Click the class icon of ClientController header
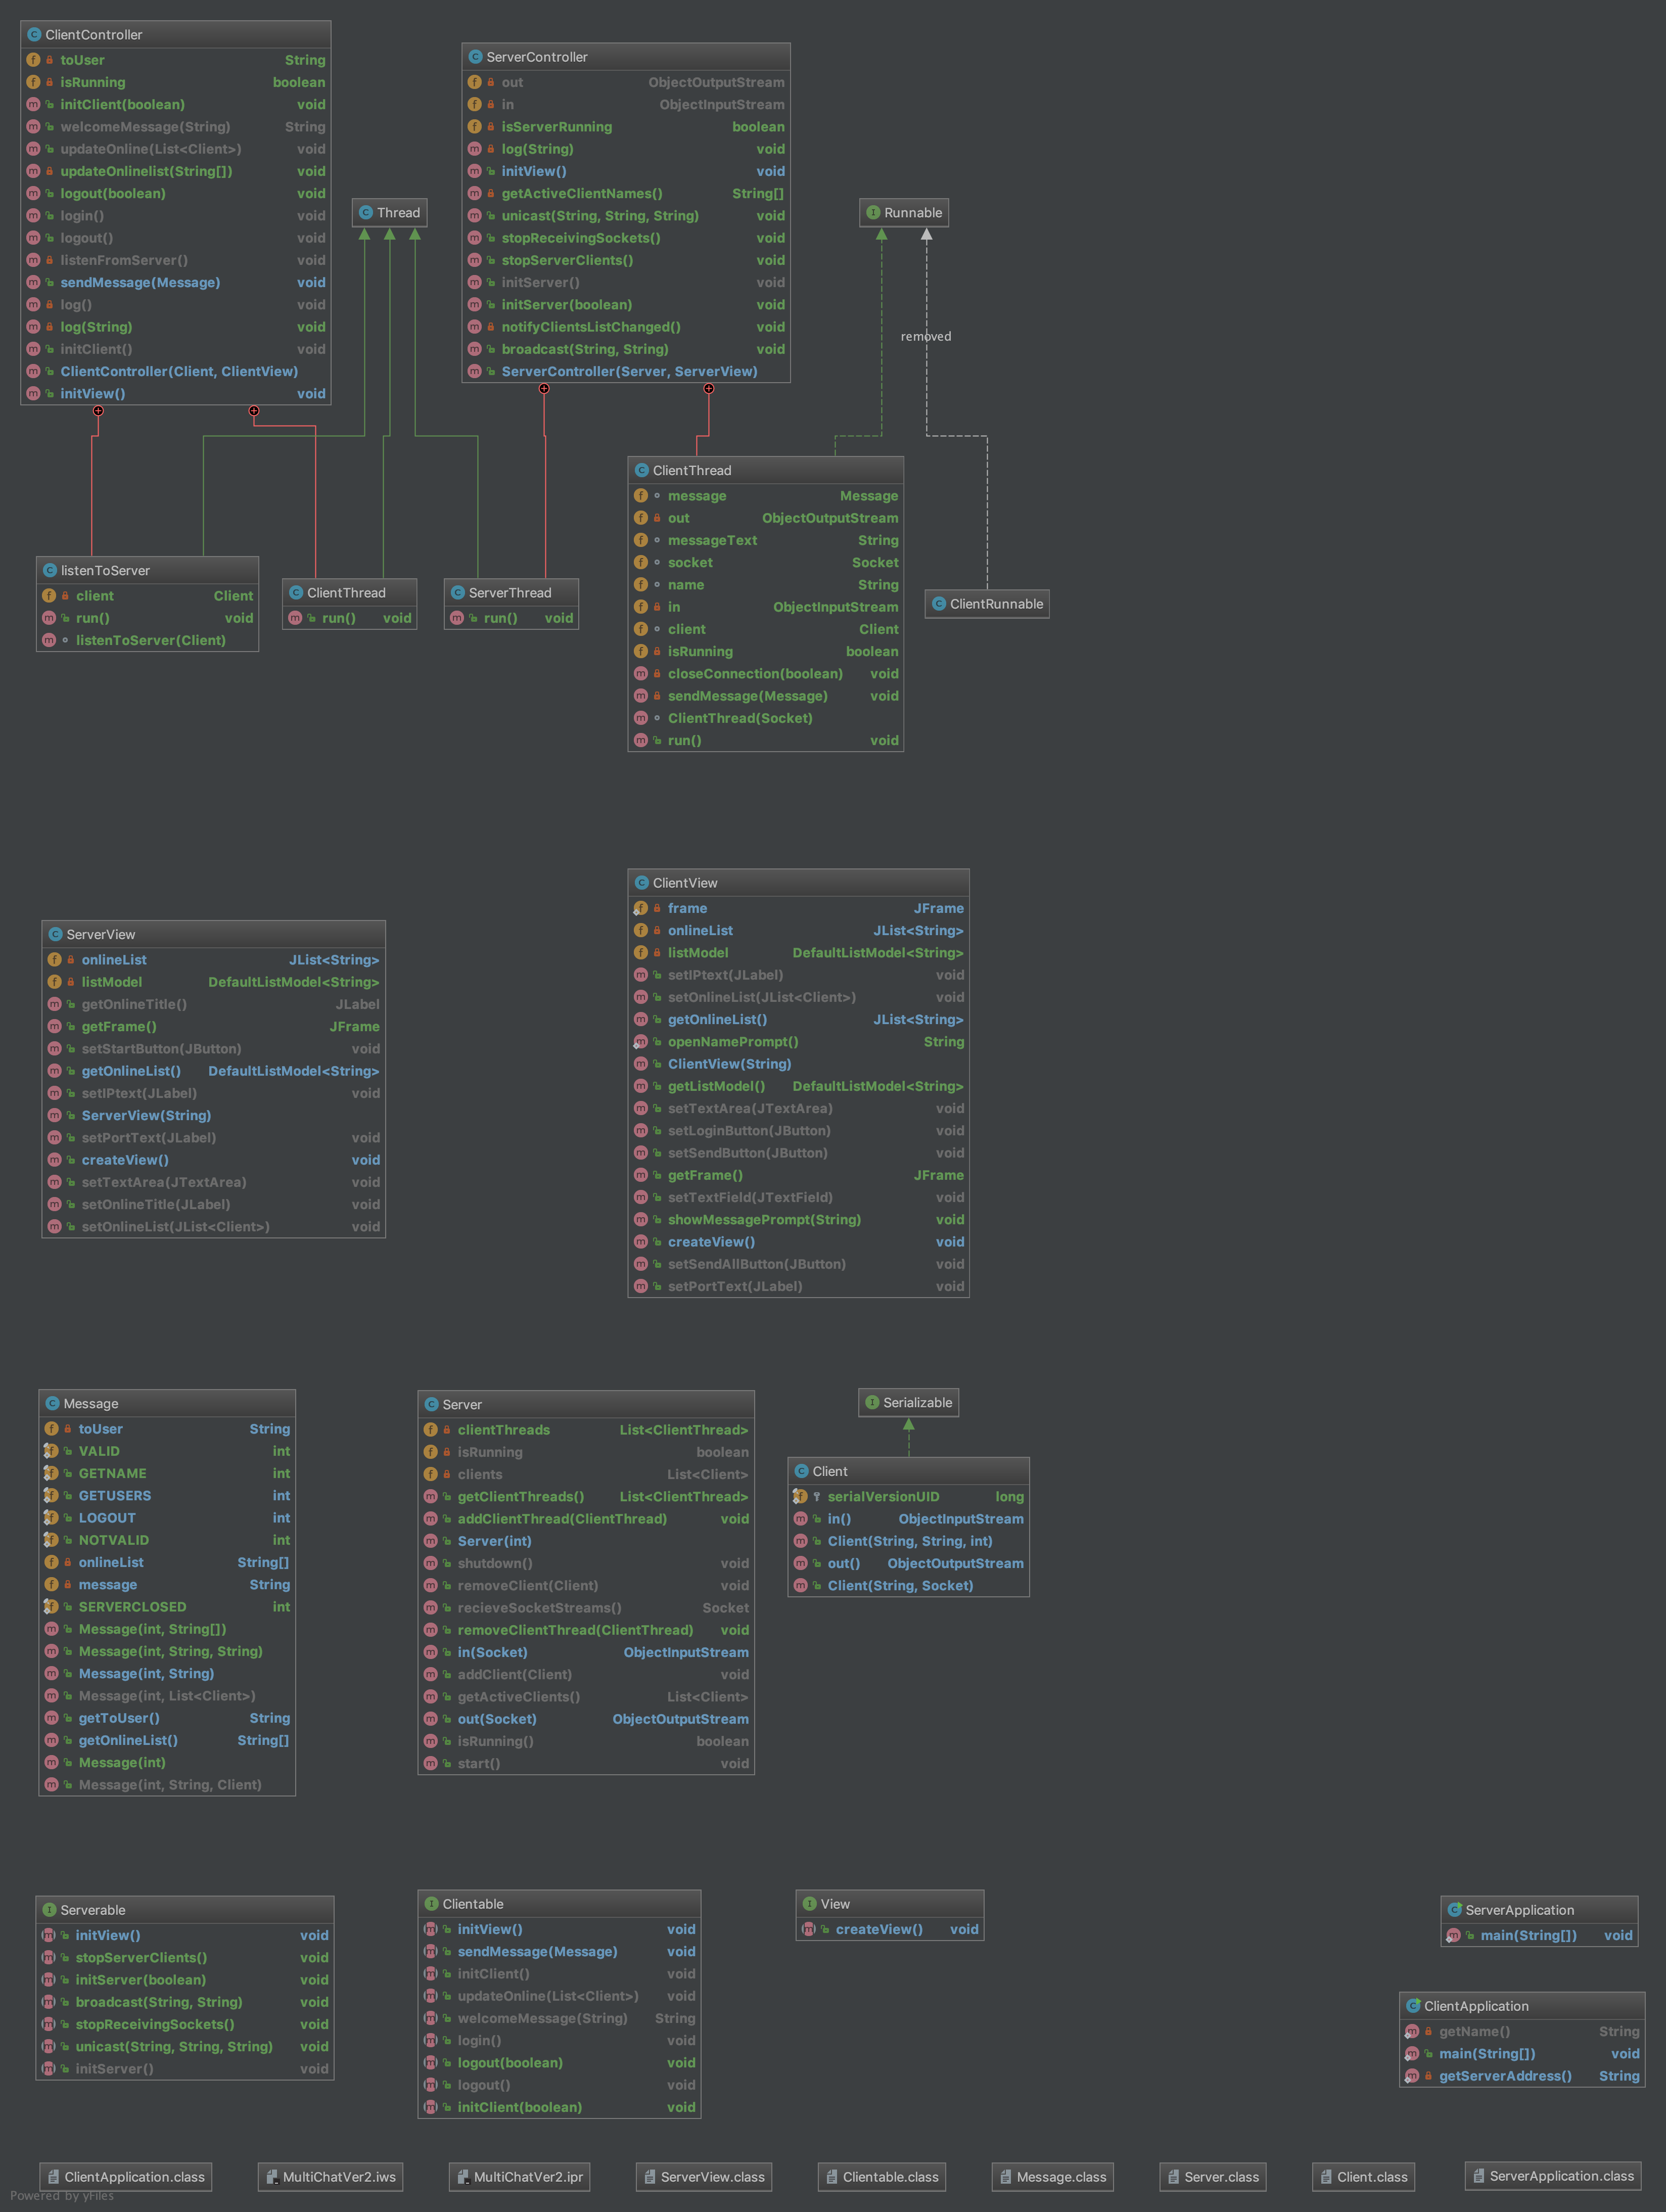1666x2212 pixels. [x=34, y=35]
